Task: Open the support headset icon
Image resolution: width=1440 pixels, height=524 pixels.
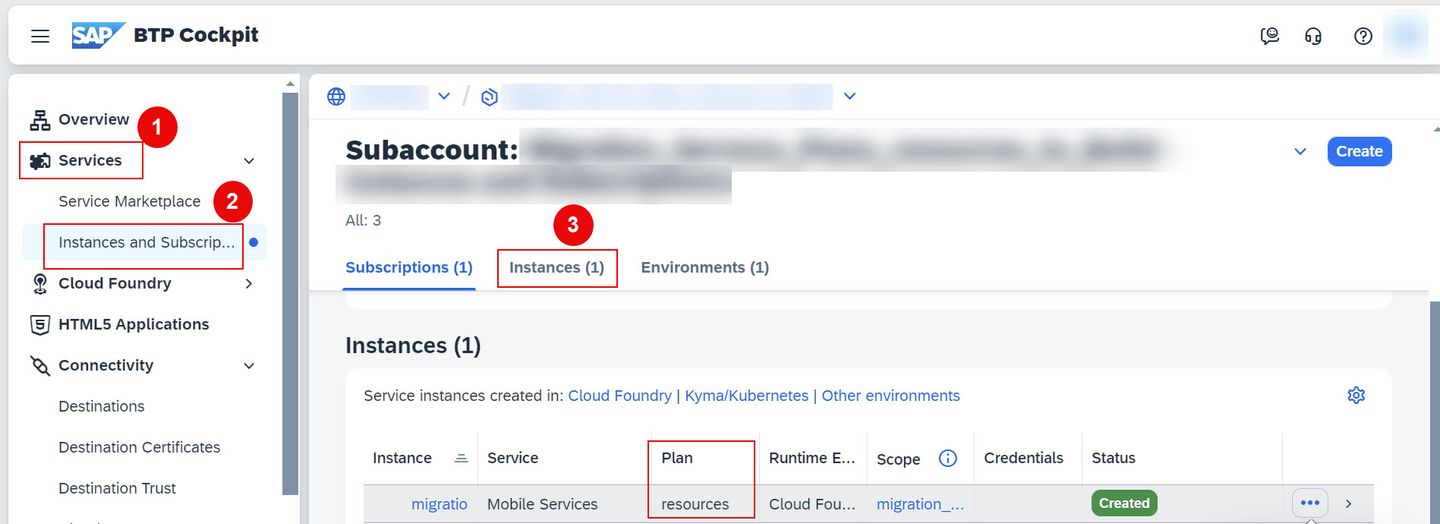Action: (x=1314, y=36)
